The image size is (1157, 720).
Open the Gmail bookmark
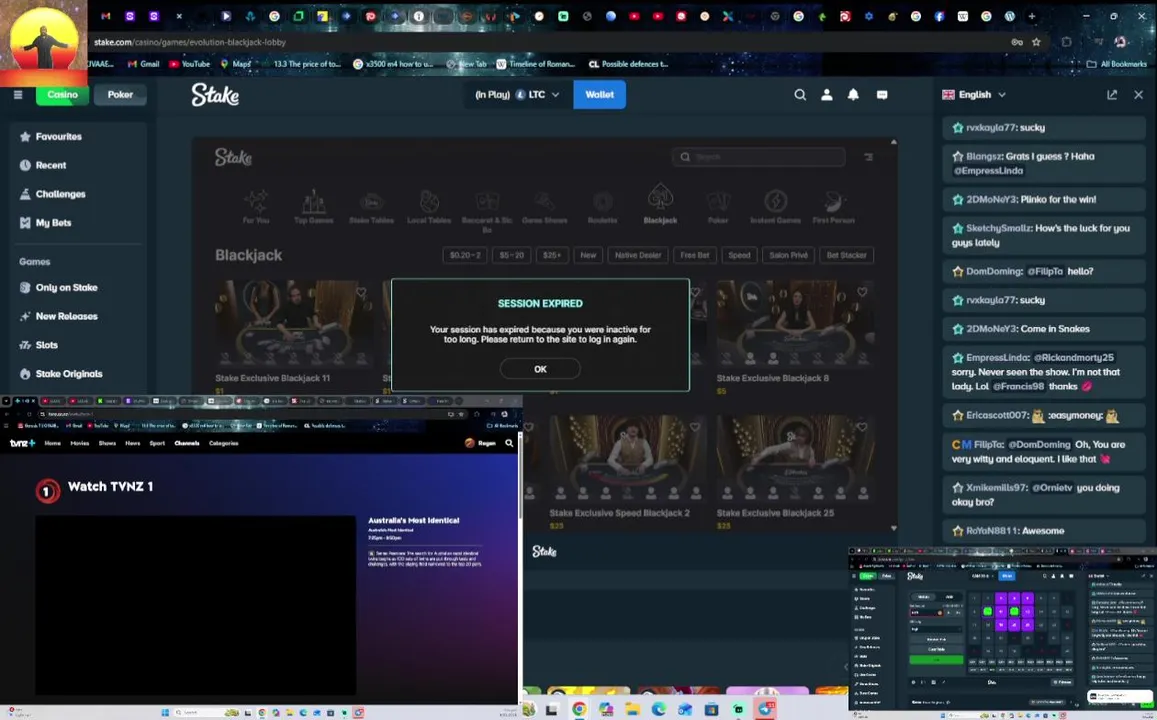144,64
